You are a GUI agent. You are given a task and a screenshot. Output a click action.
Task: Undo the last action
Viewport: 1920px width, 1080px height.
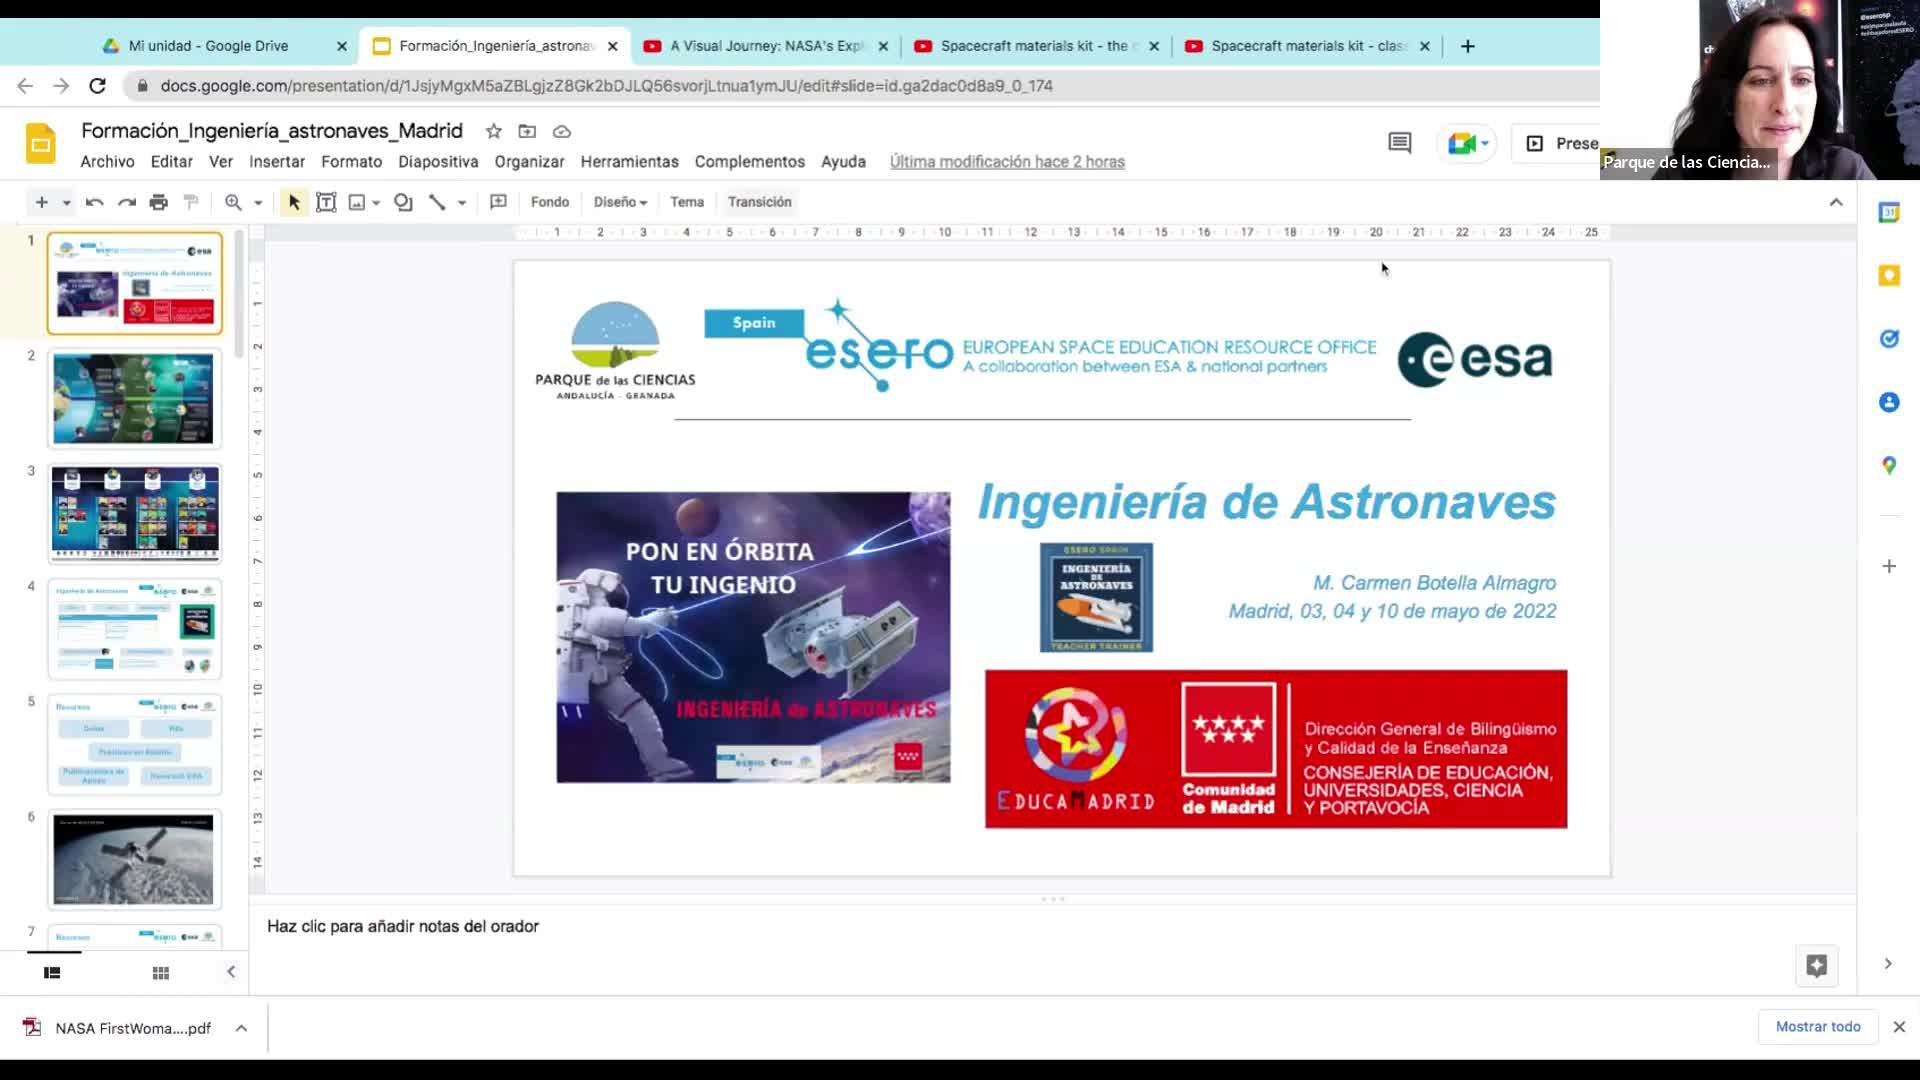tap(94, 202)
